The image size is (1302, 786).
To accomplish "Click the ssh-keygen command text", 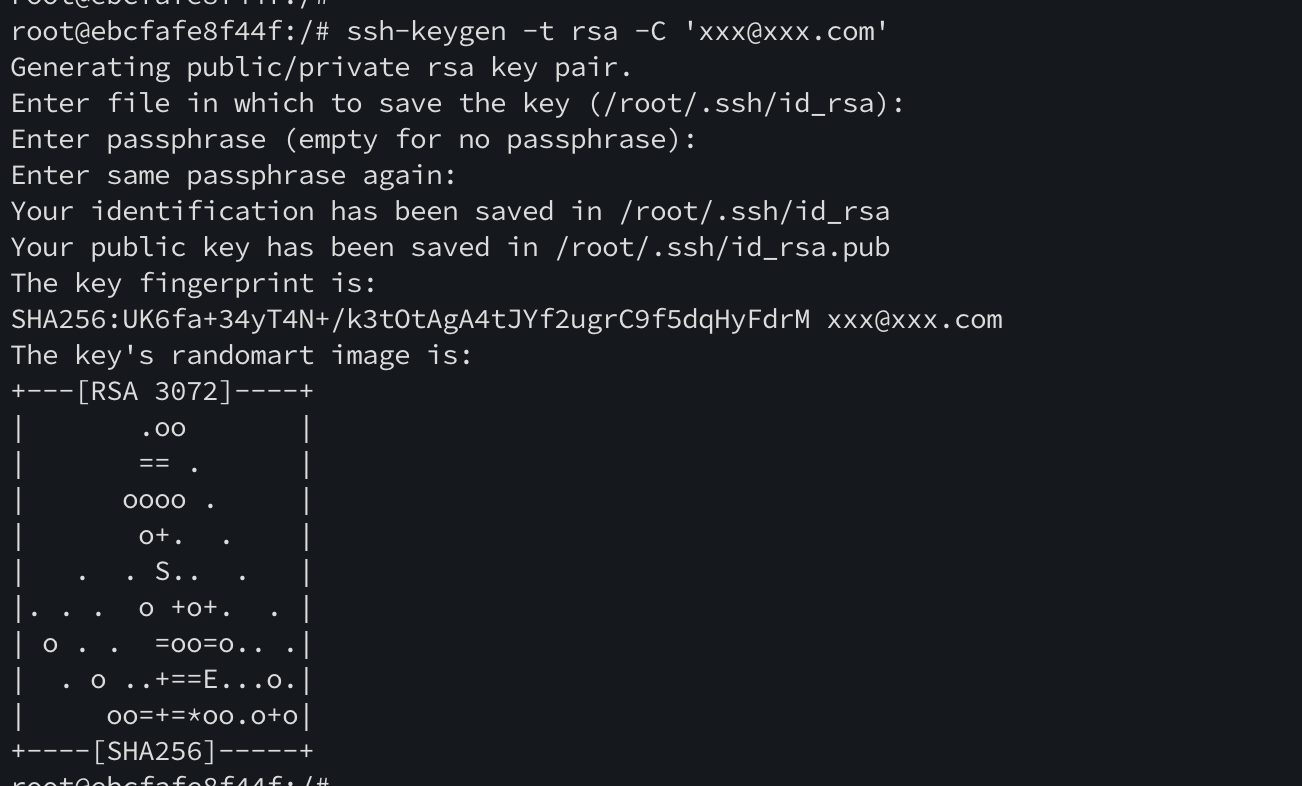I will [x=426, y=31].
